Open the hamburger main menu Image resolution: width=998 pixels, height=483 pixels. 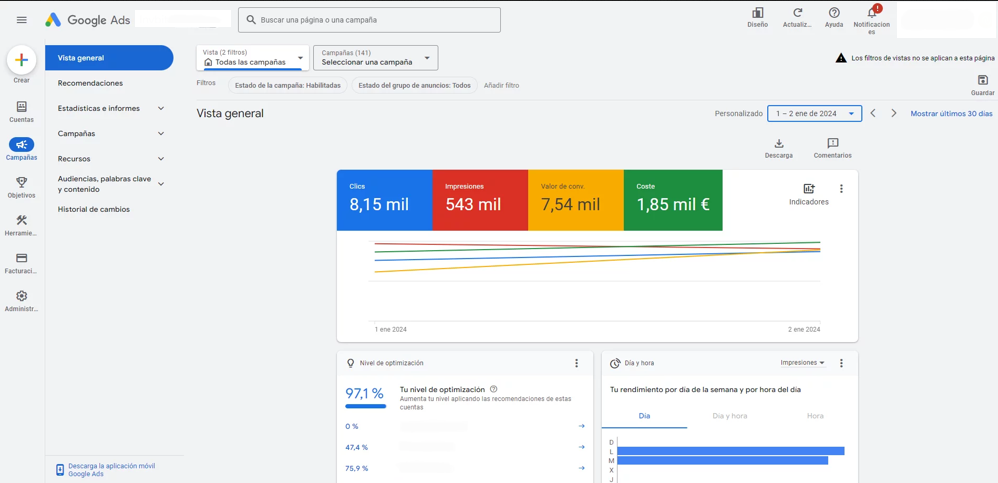coord(21,20)
